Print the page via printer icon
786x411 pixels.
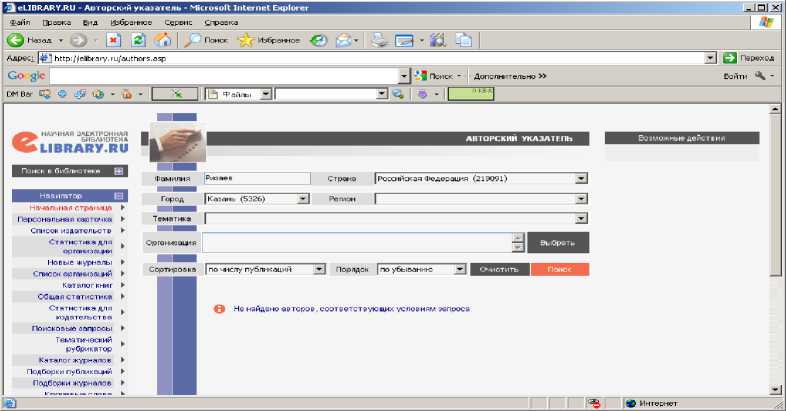point(379,40)
